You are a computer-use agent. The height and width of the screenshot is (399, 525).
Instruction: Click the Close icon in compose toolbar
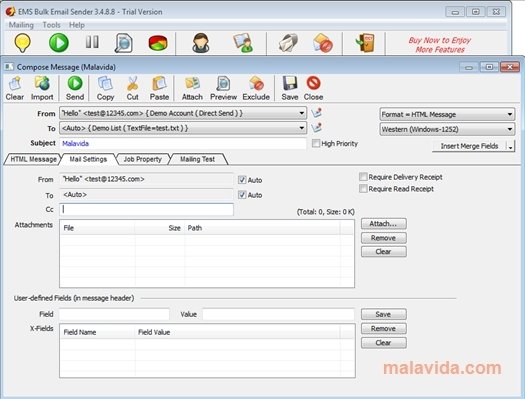313,88
